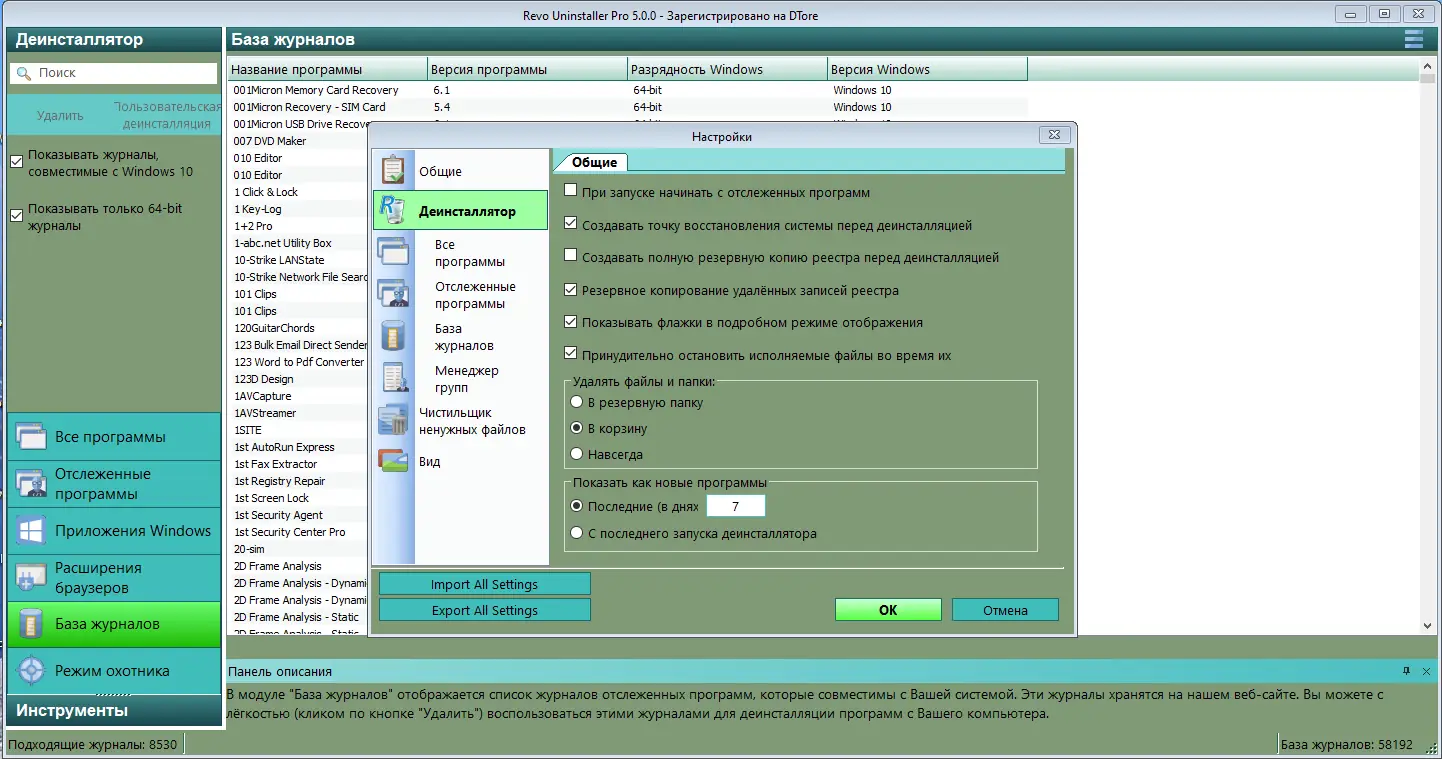Open Отслеженные программы in the left sidebar
This screenshot has width=1442, height=759.
coord(114,484)
